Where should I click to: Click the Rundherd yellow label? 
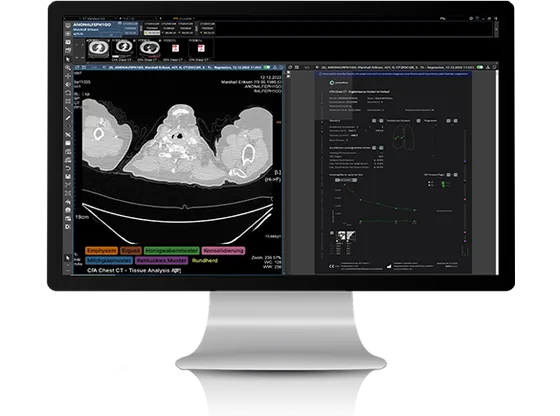(205, 260)
